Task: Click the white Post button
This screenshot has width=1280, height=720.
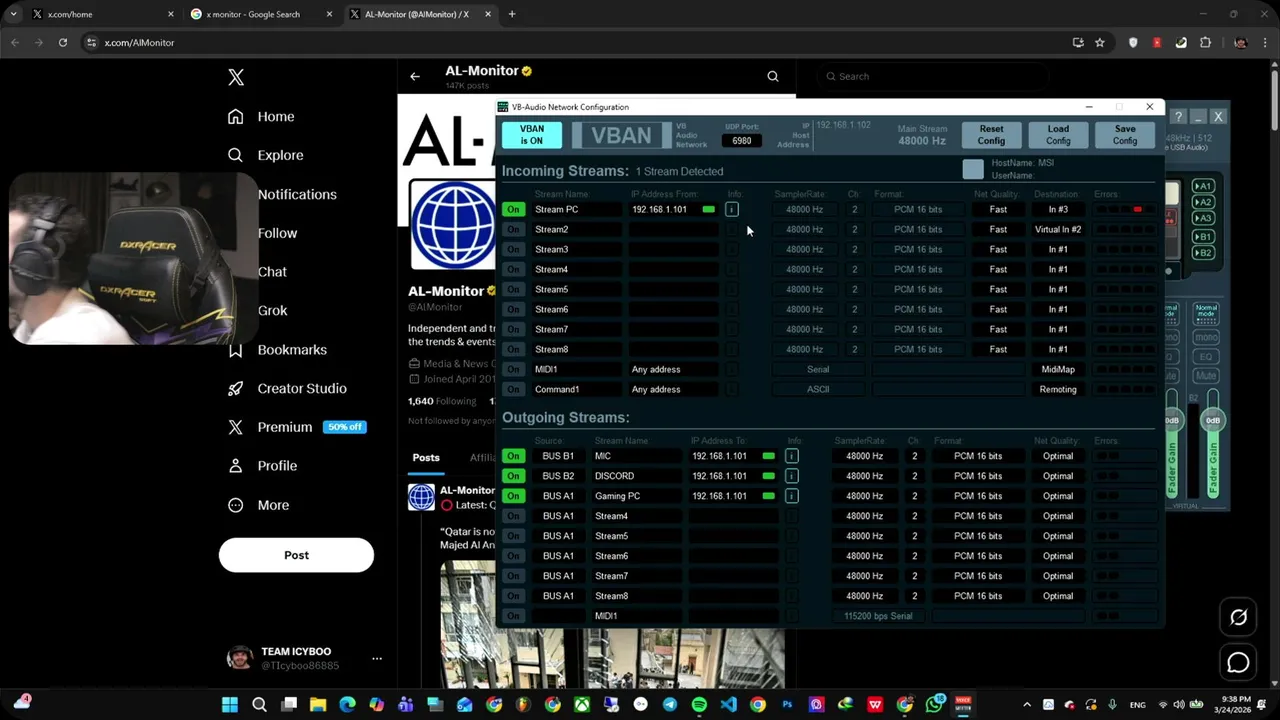Action: pyautogui.click(x=296, y=555)
